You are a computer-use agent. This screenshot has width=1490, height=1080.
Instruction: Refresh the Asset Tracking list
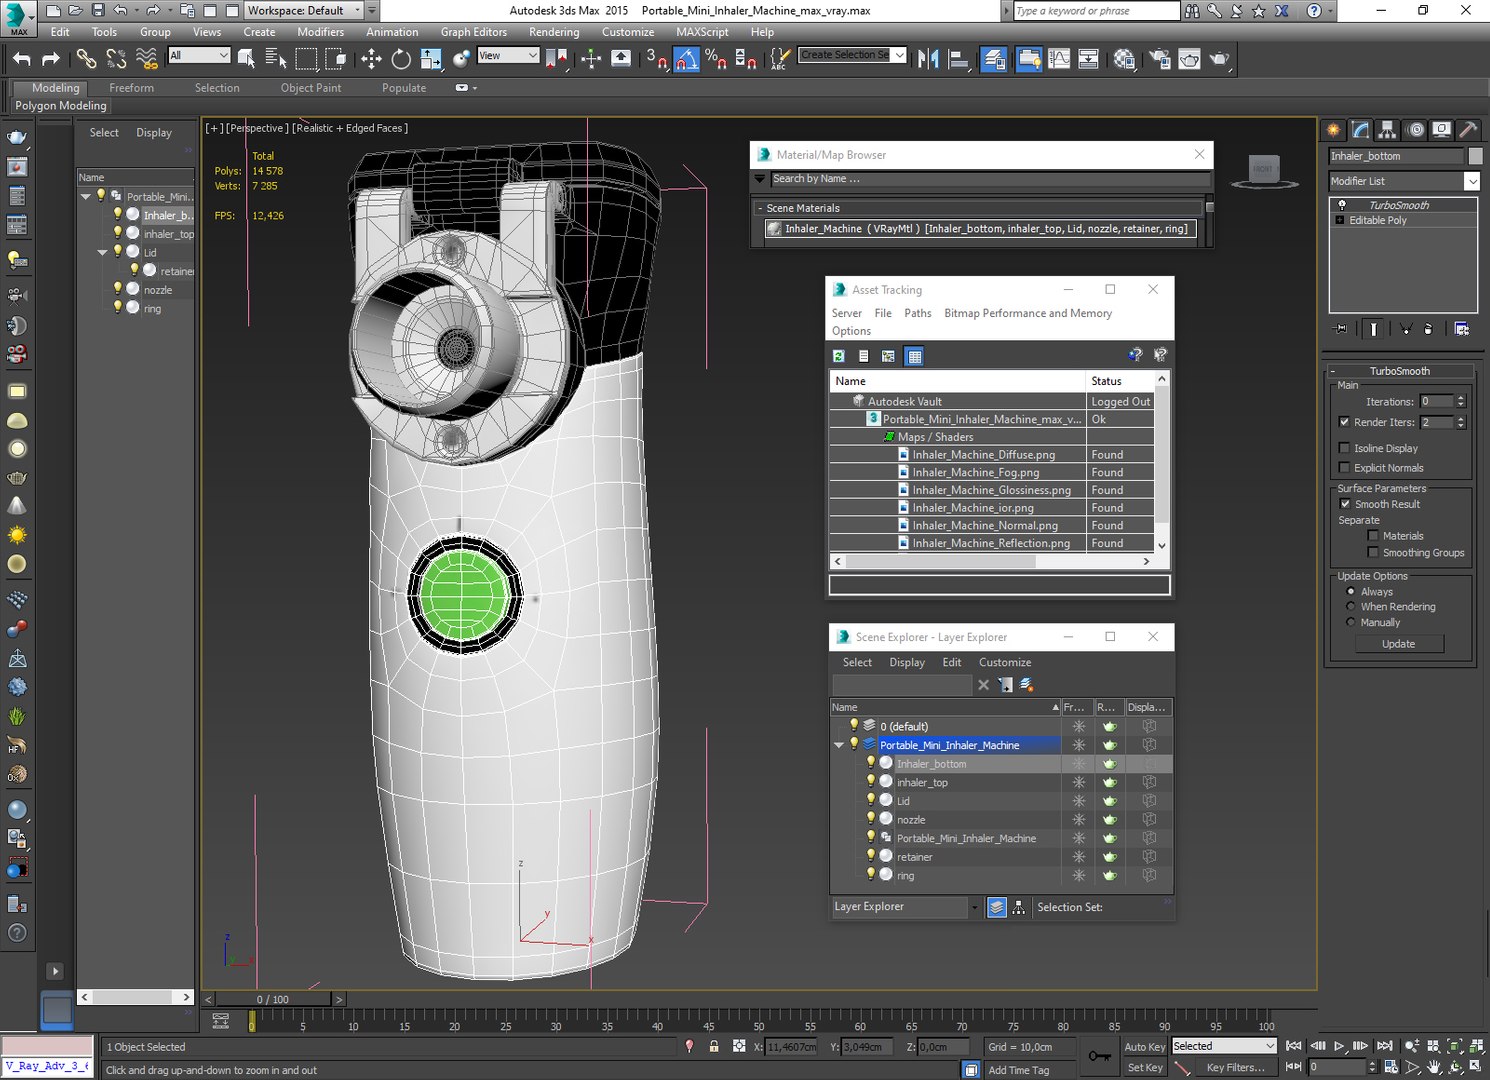pyautogui.click(x=839, y=356)
